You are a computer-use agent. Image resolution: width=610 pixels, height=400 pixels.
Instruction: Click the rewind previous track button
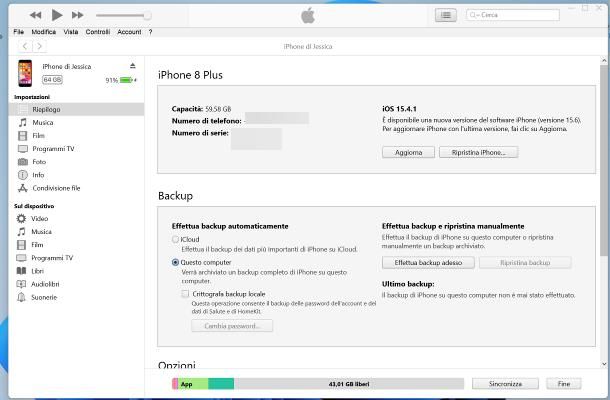coord(35,15)
